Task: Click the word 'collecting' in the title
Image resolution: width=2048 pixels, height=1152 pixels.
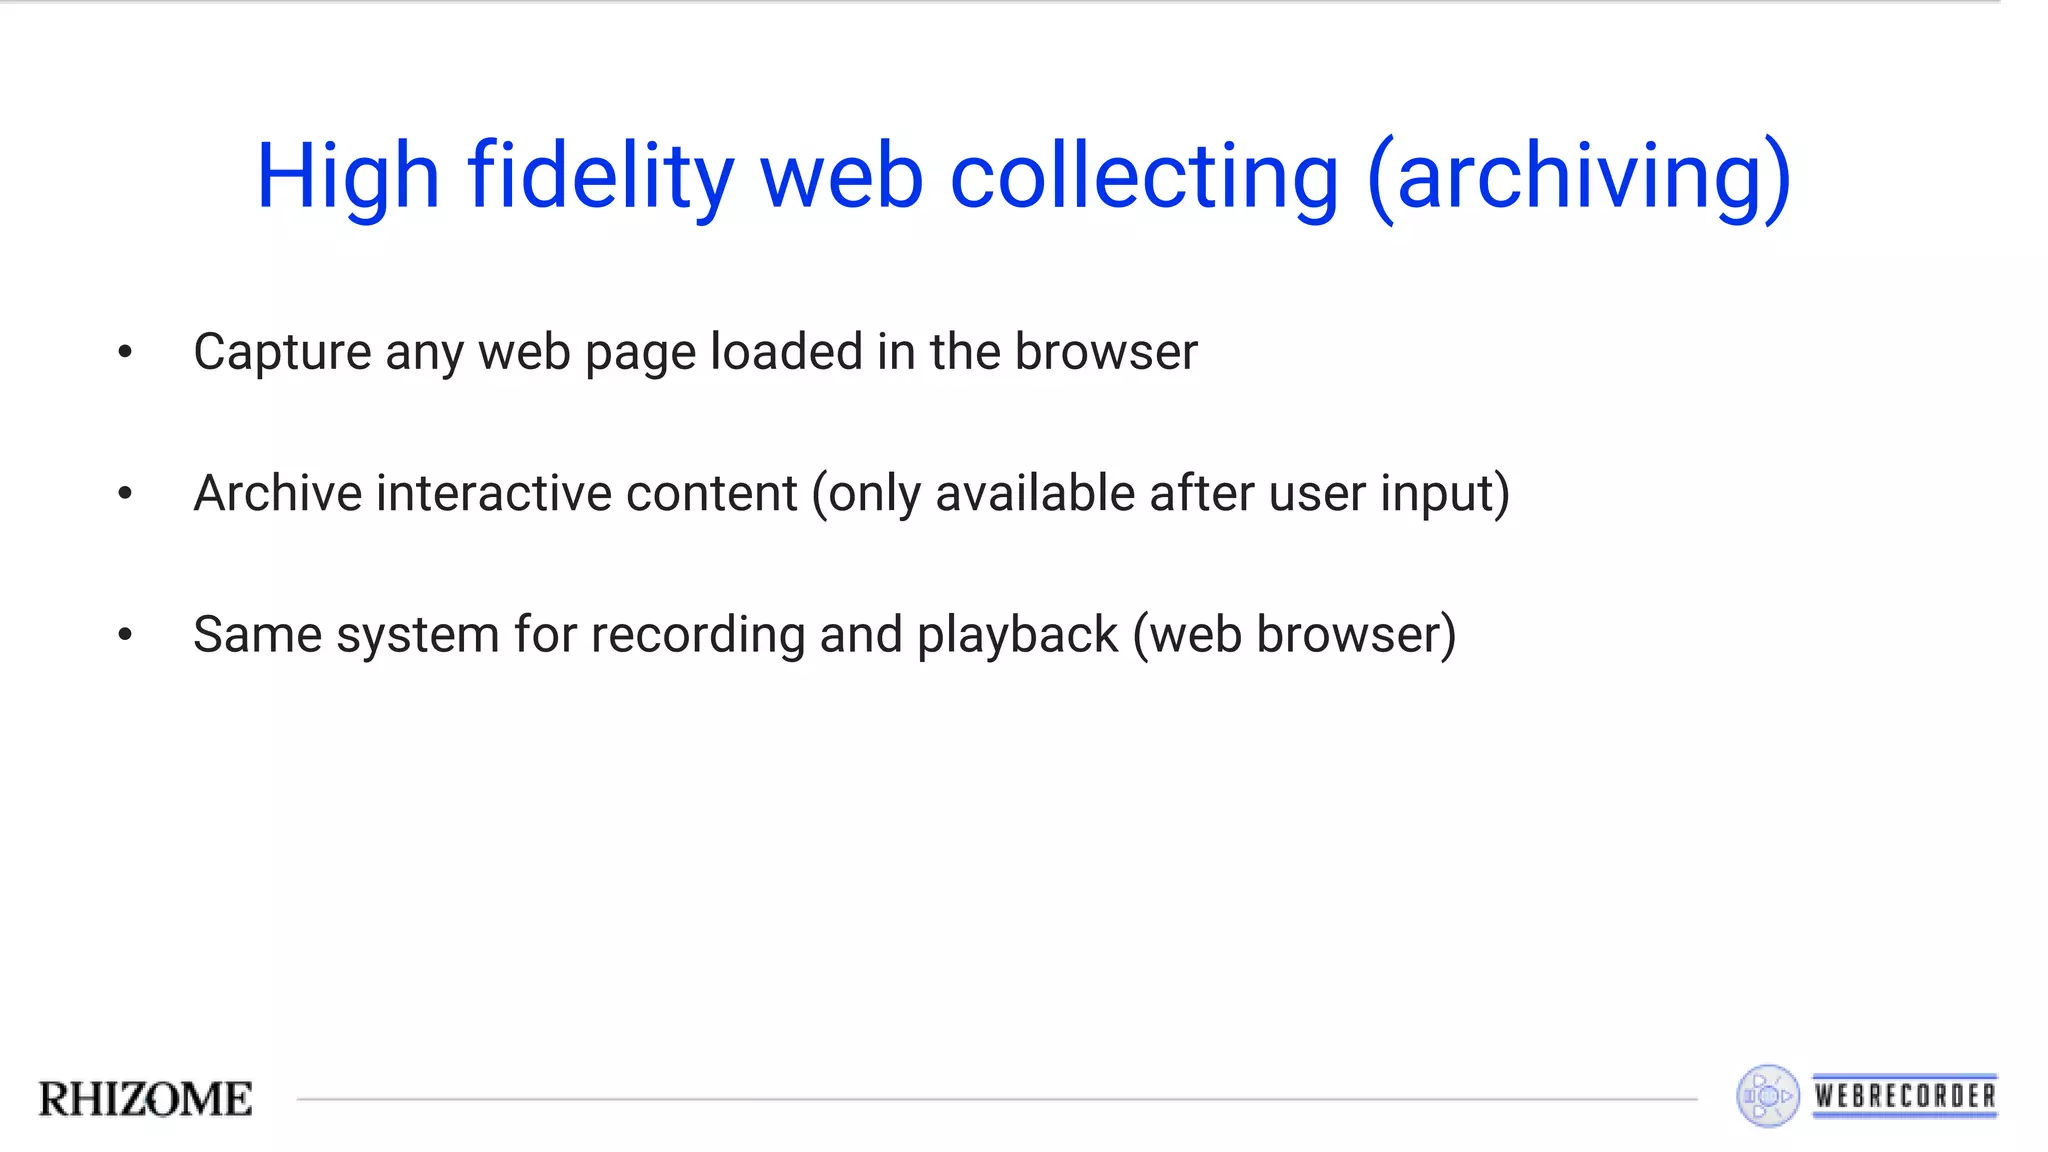Action: coord(1144,178)
